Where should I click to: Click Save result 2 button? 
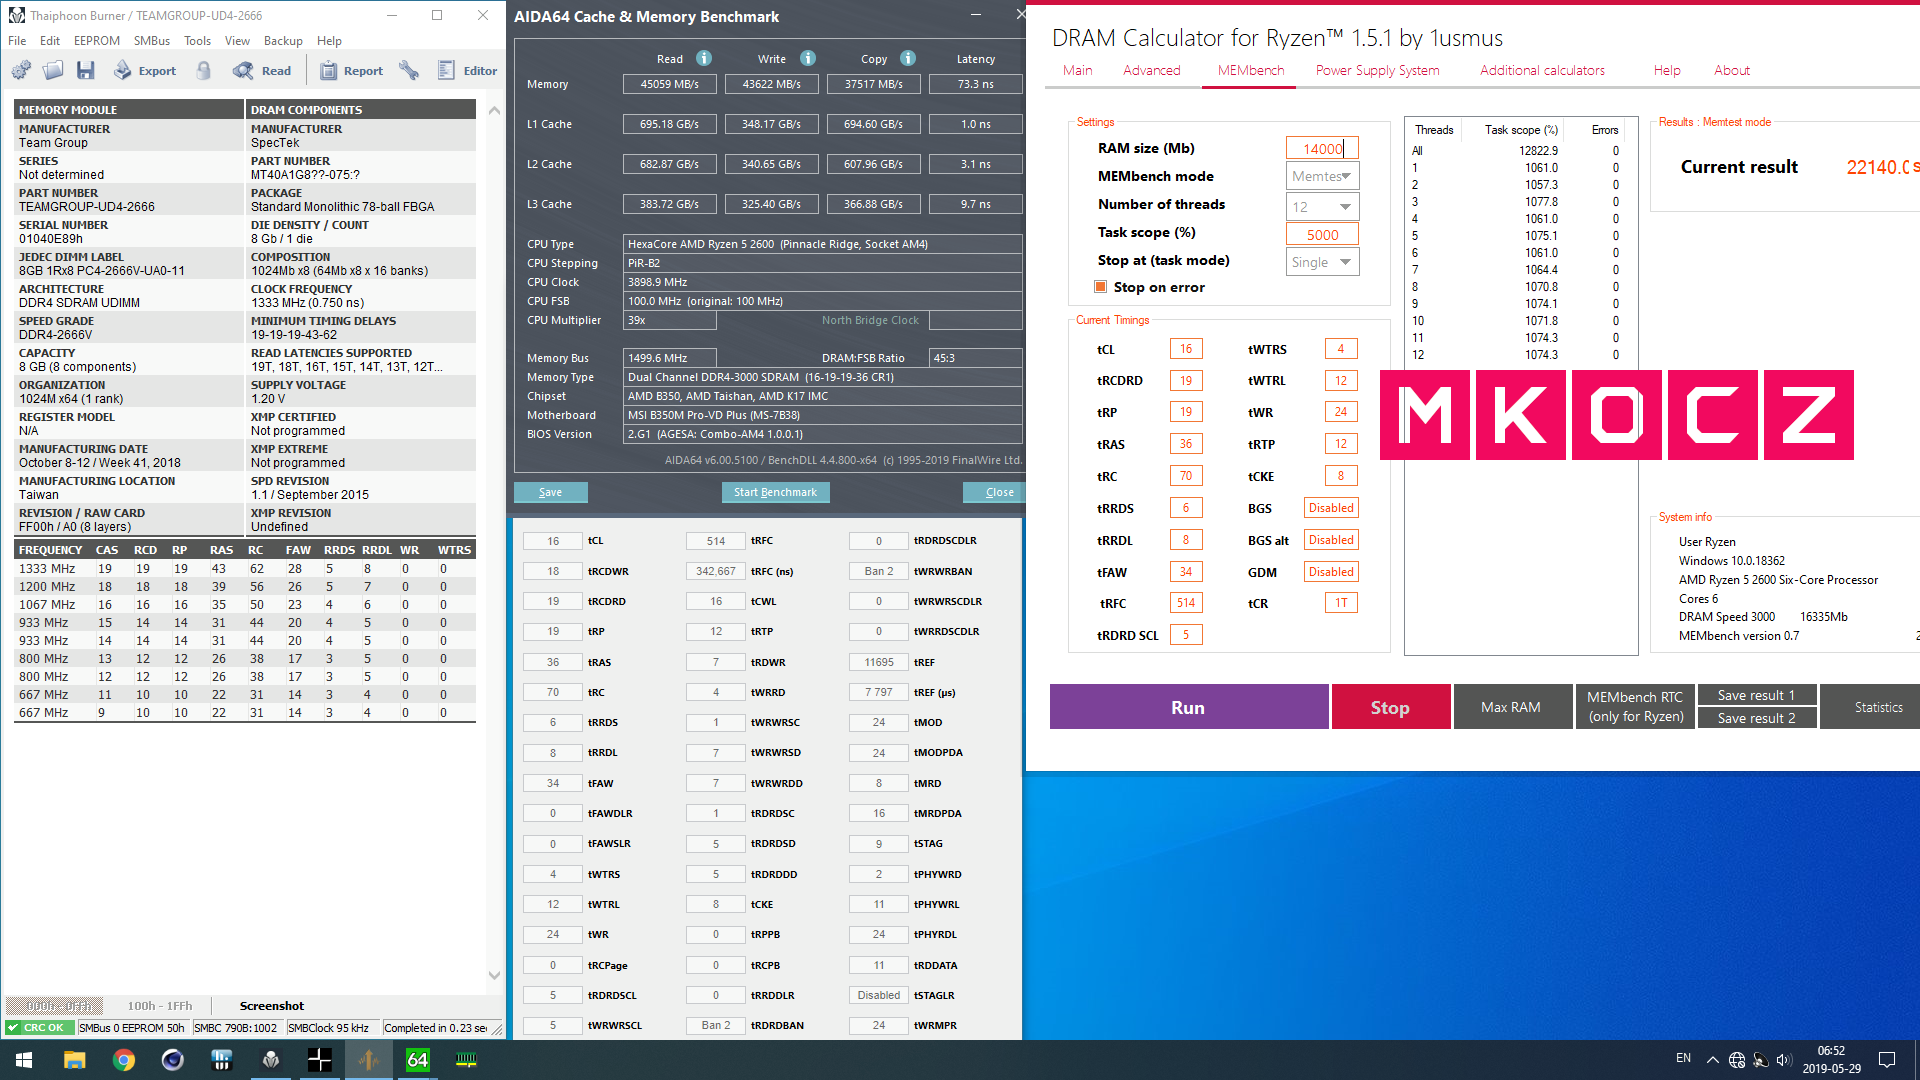[x=1757, y=718]
